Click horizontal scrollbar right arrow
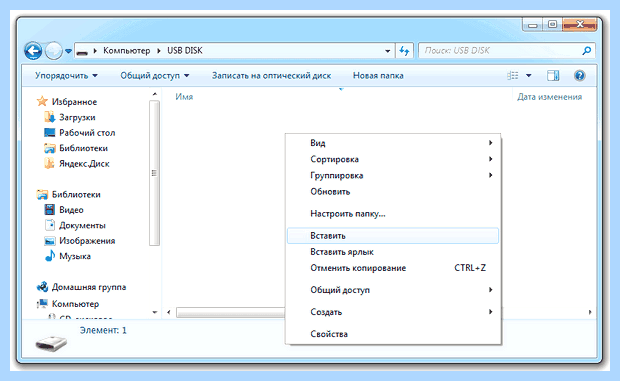Screen dimensions: 620x381 click(590, 312)
